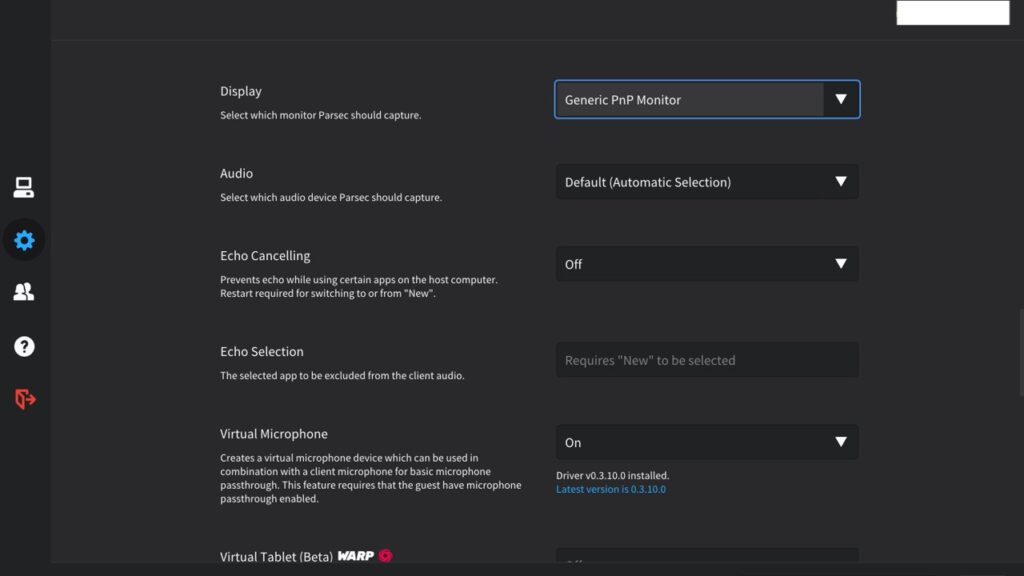Screen dimensions: 1024x576
Task: Click the disabled Echo Selection field
Action: click(x=707, y=360)
